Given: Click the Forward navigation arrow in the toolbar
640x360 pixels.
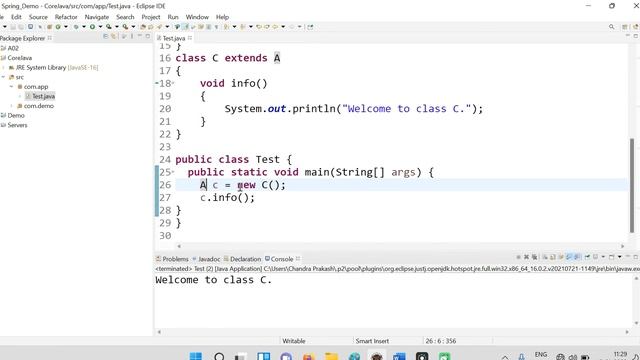Looking at the screenshot, I should [292, 27].
